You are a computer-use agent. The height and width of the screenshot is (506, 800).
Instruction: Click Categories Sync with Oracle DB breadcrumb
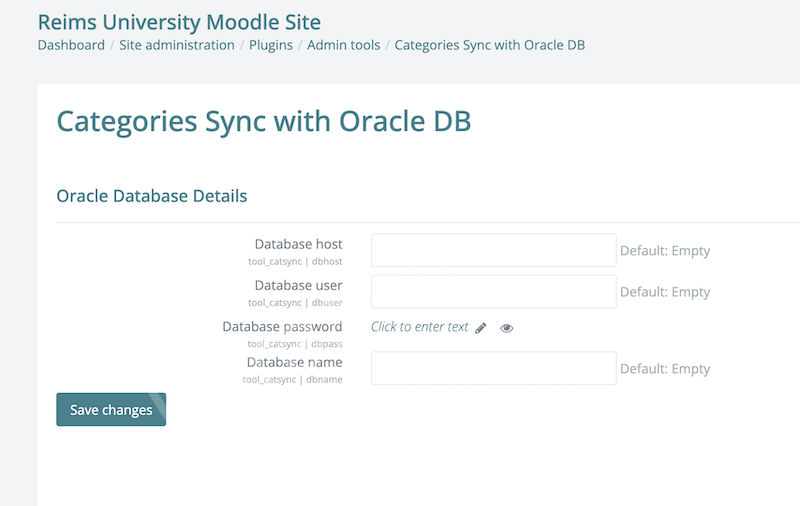pyautogui.click(x=489, y=45)
